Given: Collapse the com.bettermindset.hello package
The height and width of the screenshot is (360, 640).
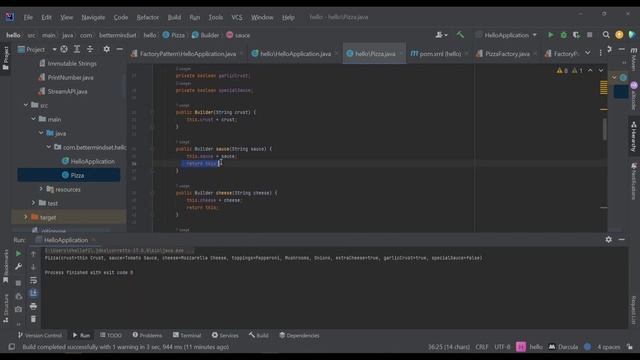Looking at the screenshot, I should pos(49,147).
